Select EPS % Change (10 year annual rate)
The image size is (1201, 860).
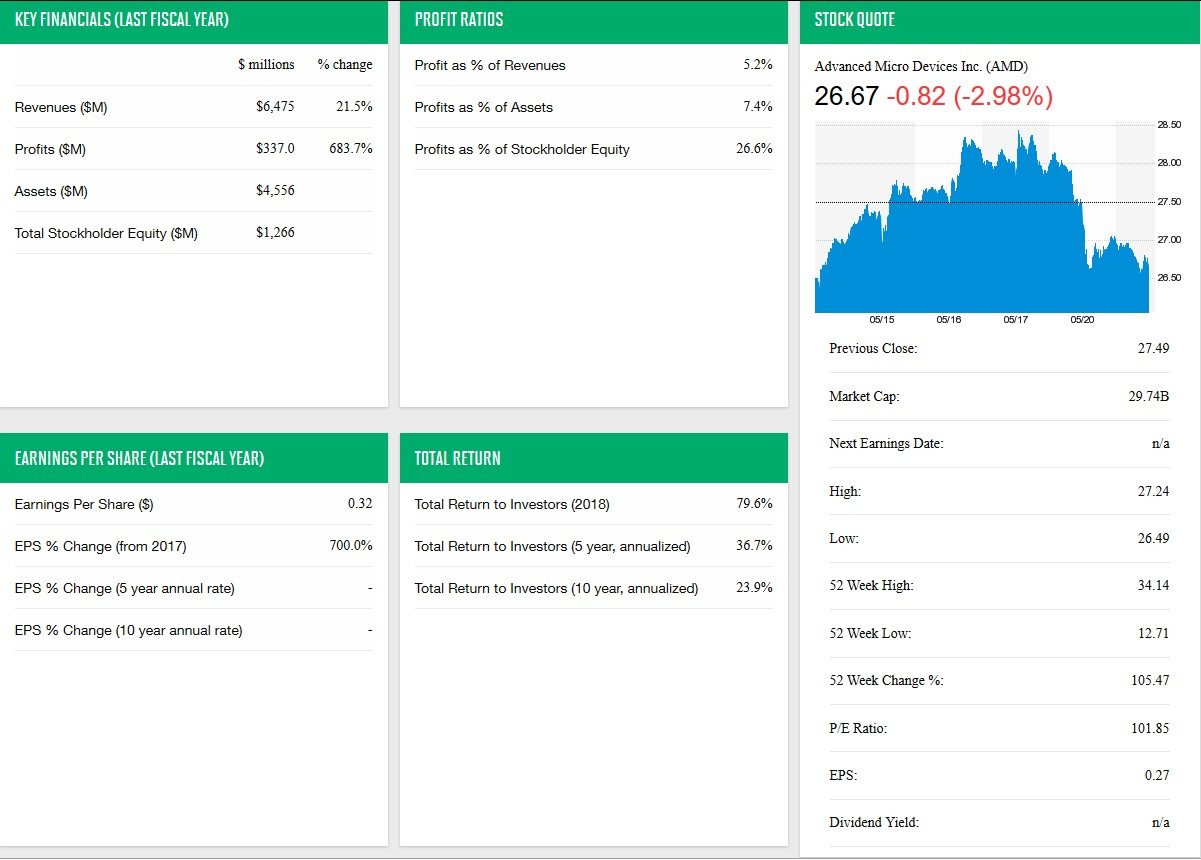pyautogui.click(x=129, y=631)
